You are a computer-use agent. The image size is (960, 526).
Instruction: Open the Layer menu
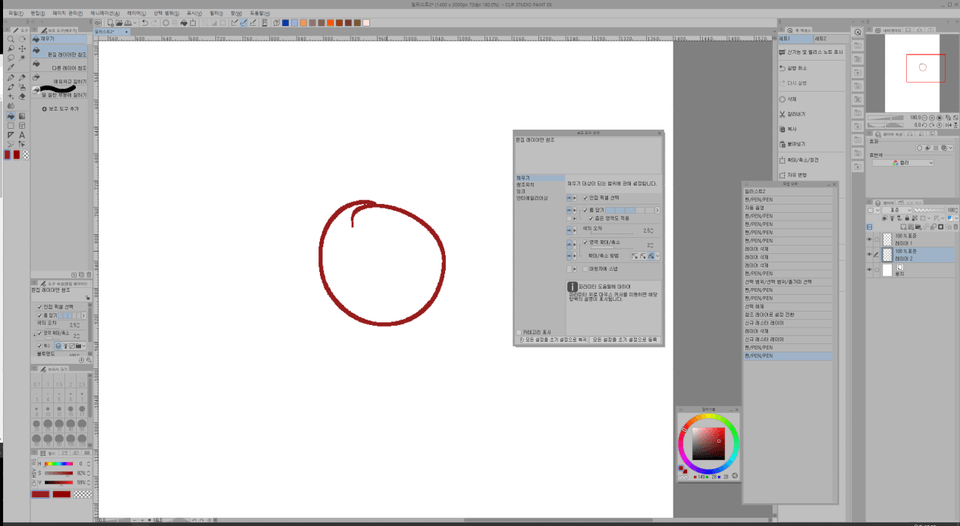pos(136,13)
